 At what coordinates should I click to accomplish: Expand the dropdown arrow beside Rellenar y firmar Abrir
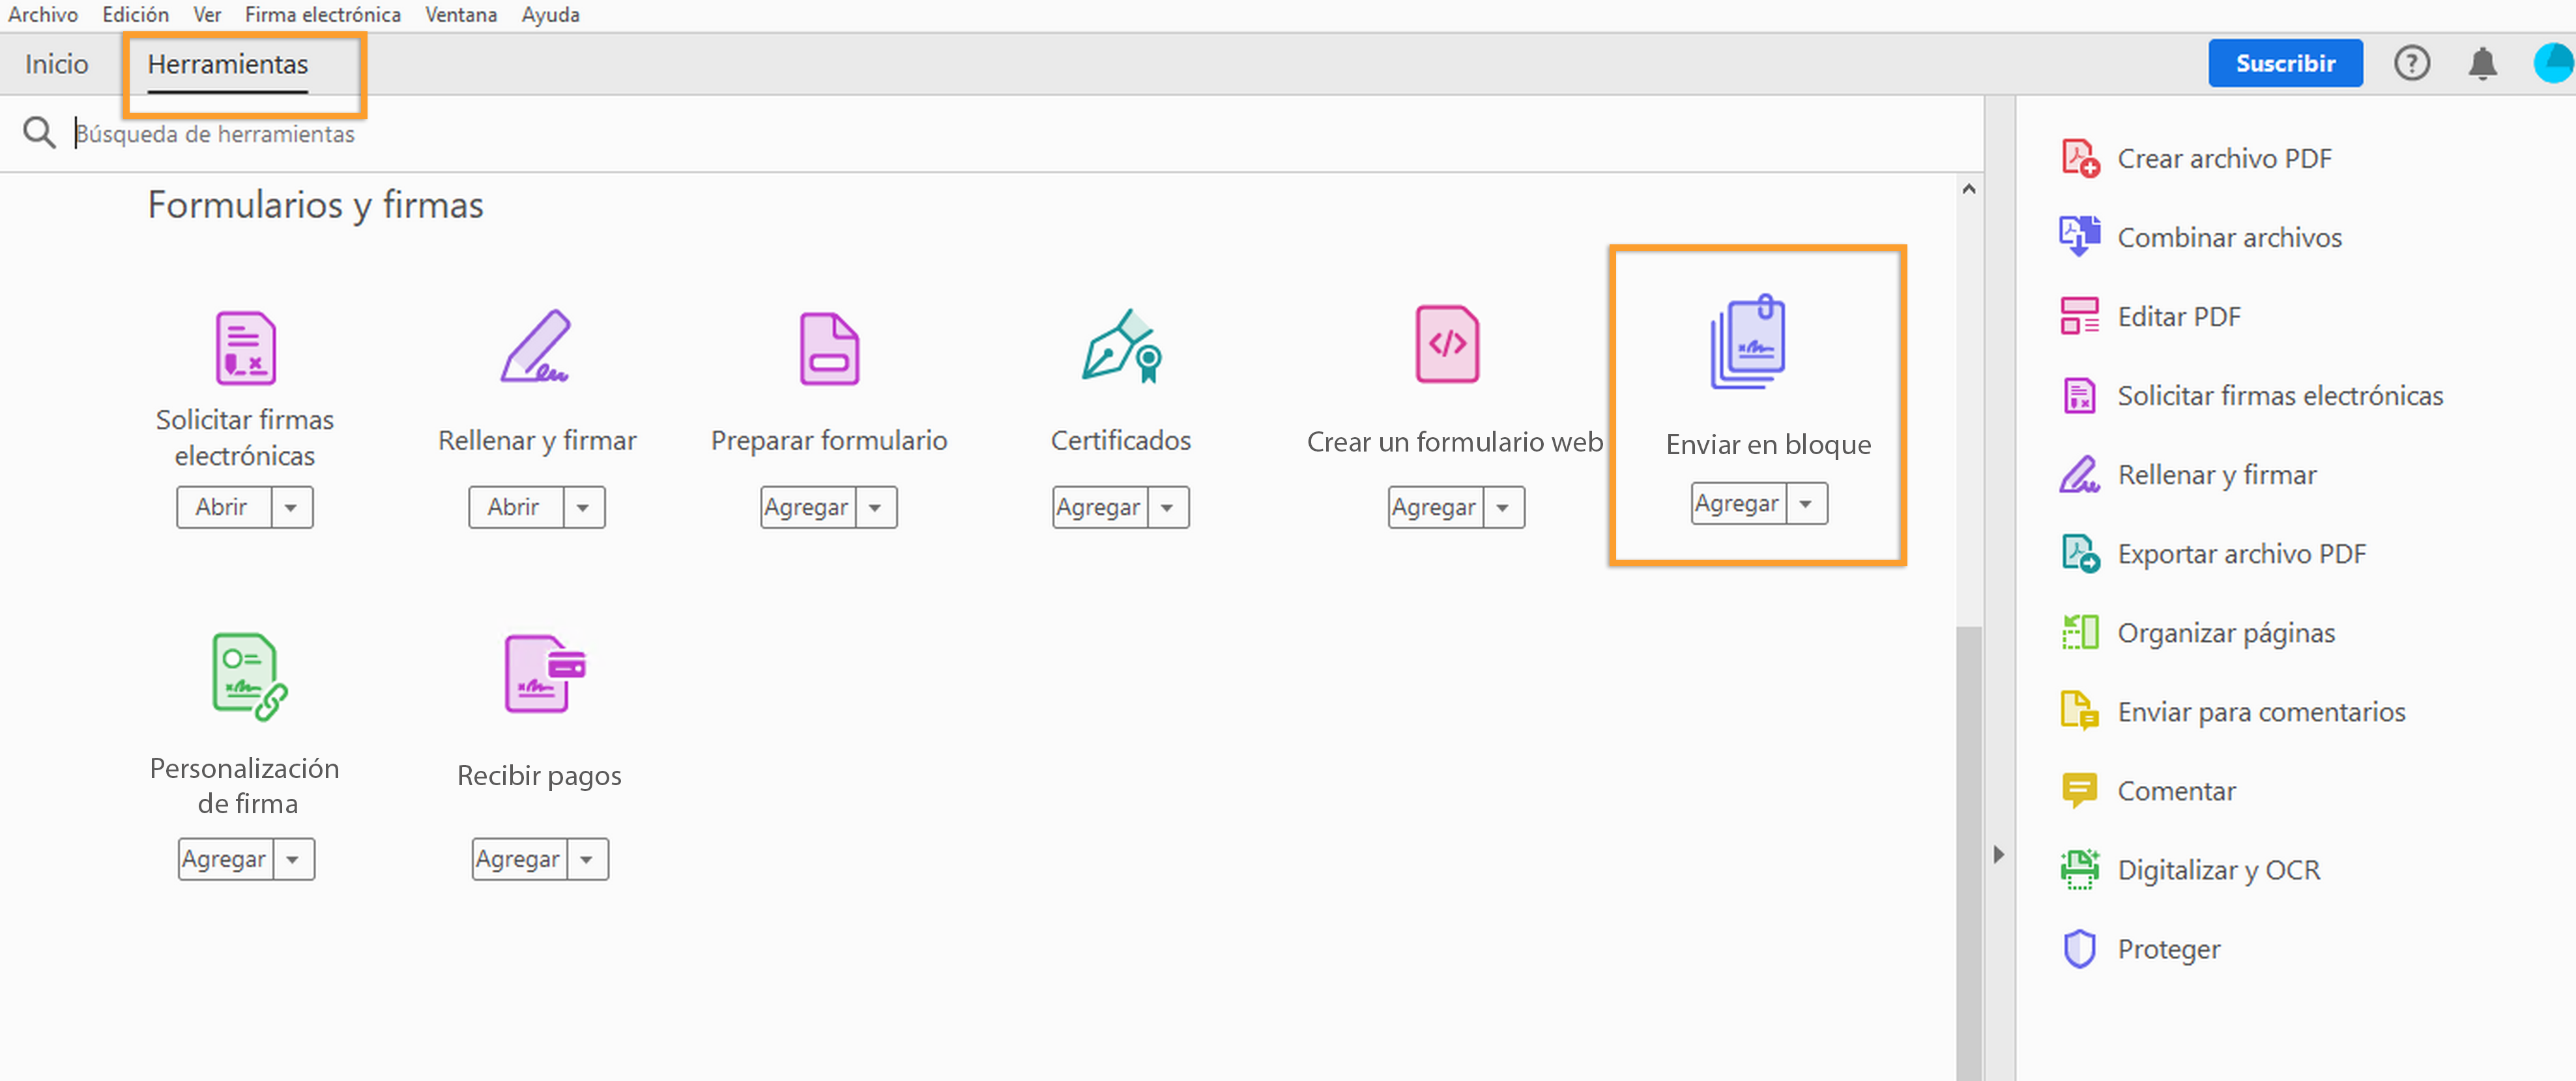click(583, 508)
